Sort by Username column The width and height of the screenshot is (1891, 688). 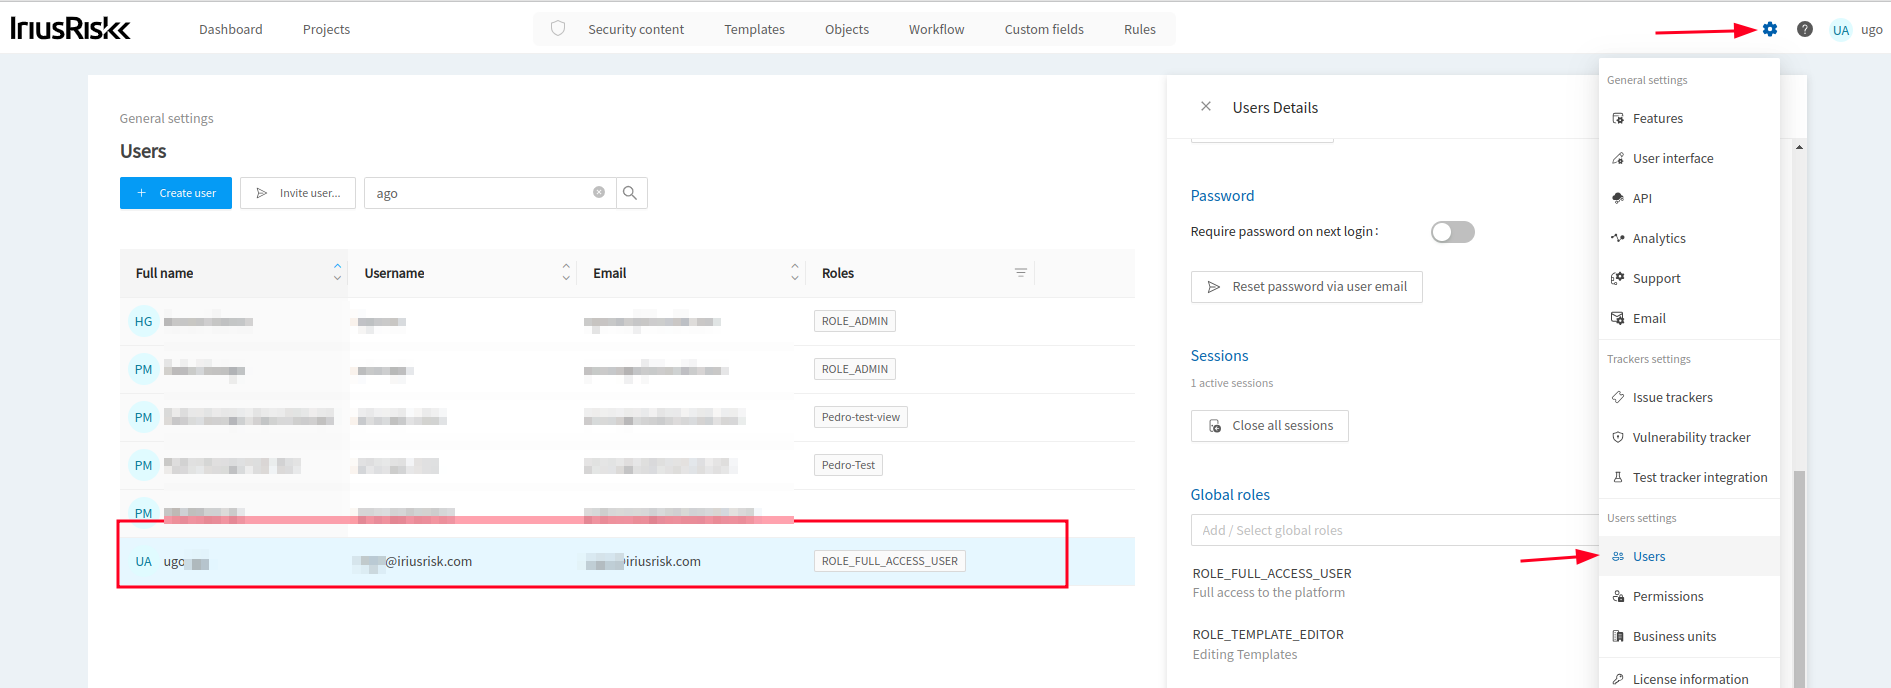[x=566, y=272]
